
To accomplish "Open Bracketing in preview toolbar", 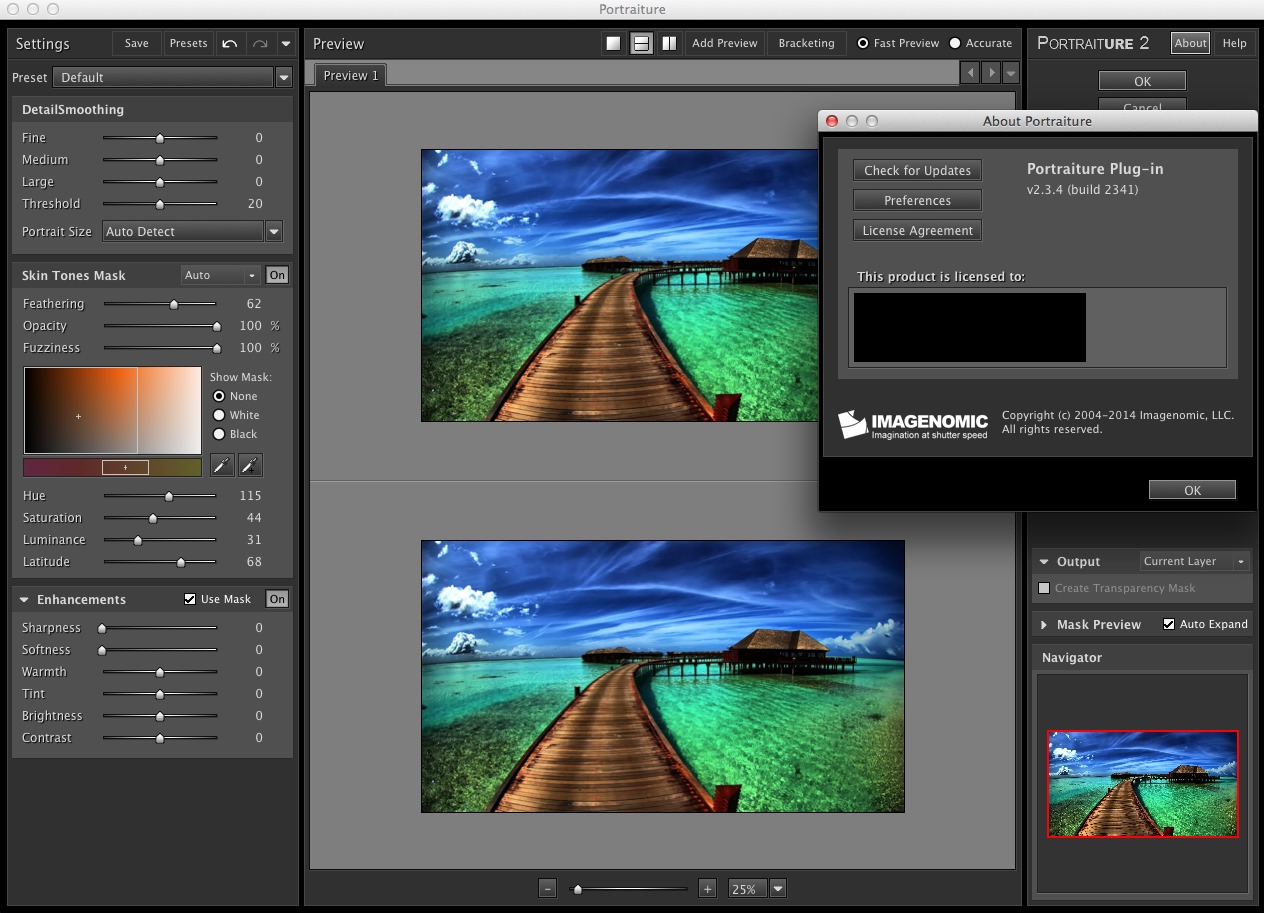I will click(x=806, y=43).
